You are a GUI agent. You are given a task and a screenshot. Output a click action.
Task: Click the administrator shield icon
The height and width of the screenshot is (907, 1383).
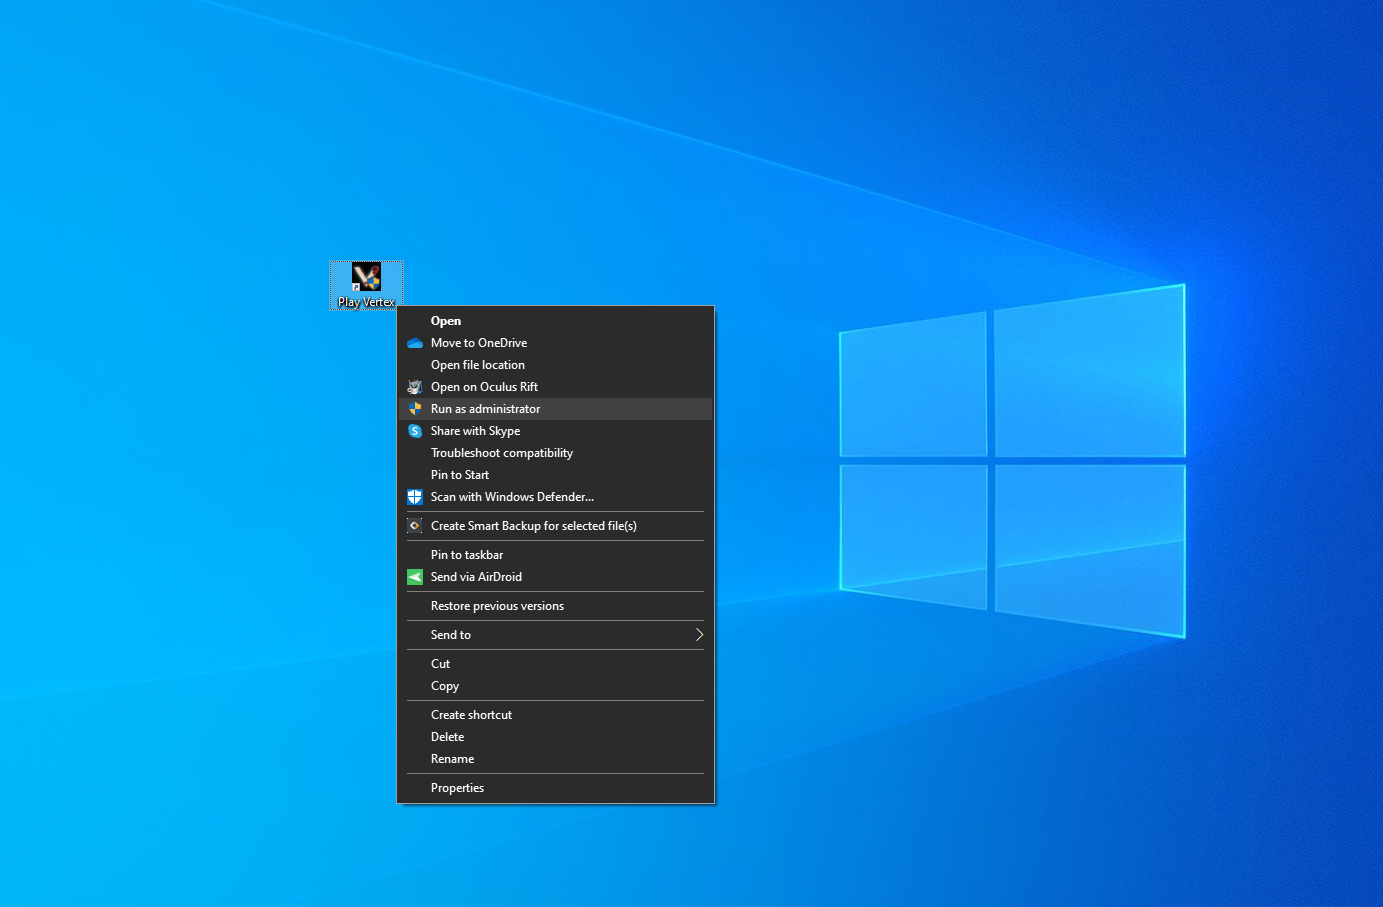[x=415, y=409]
